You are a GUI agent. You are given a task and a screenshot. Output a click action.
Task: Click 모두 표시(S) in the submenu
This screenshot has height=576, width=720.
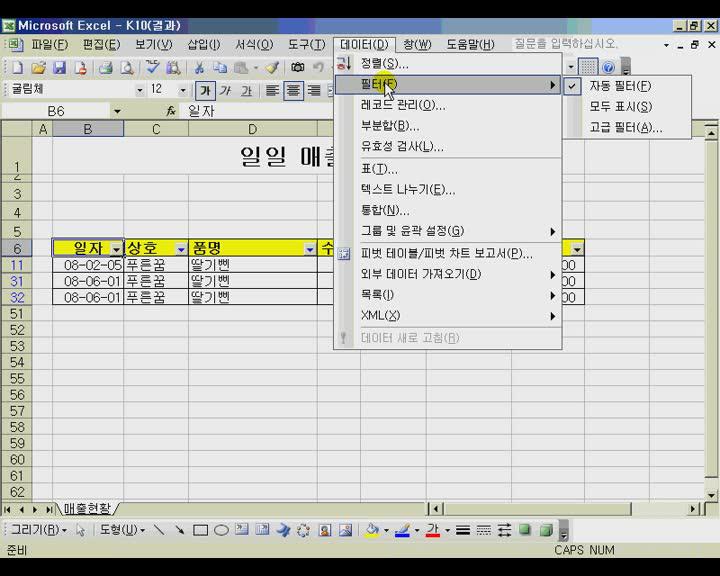(x=627, y=107)
